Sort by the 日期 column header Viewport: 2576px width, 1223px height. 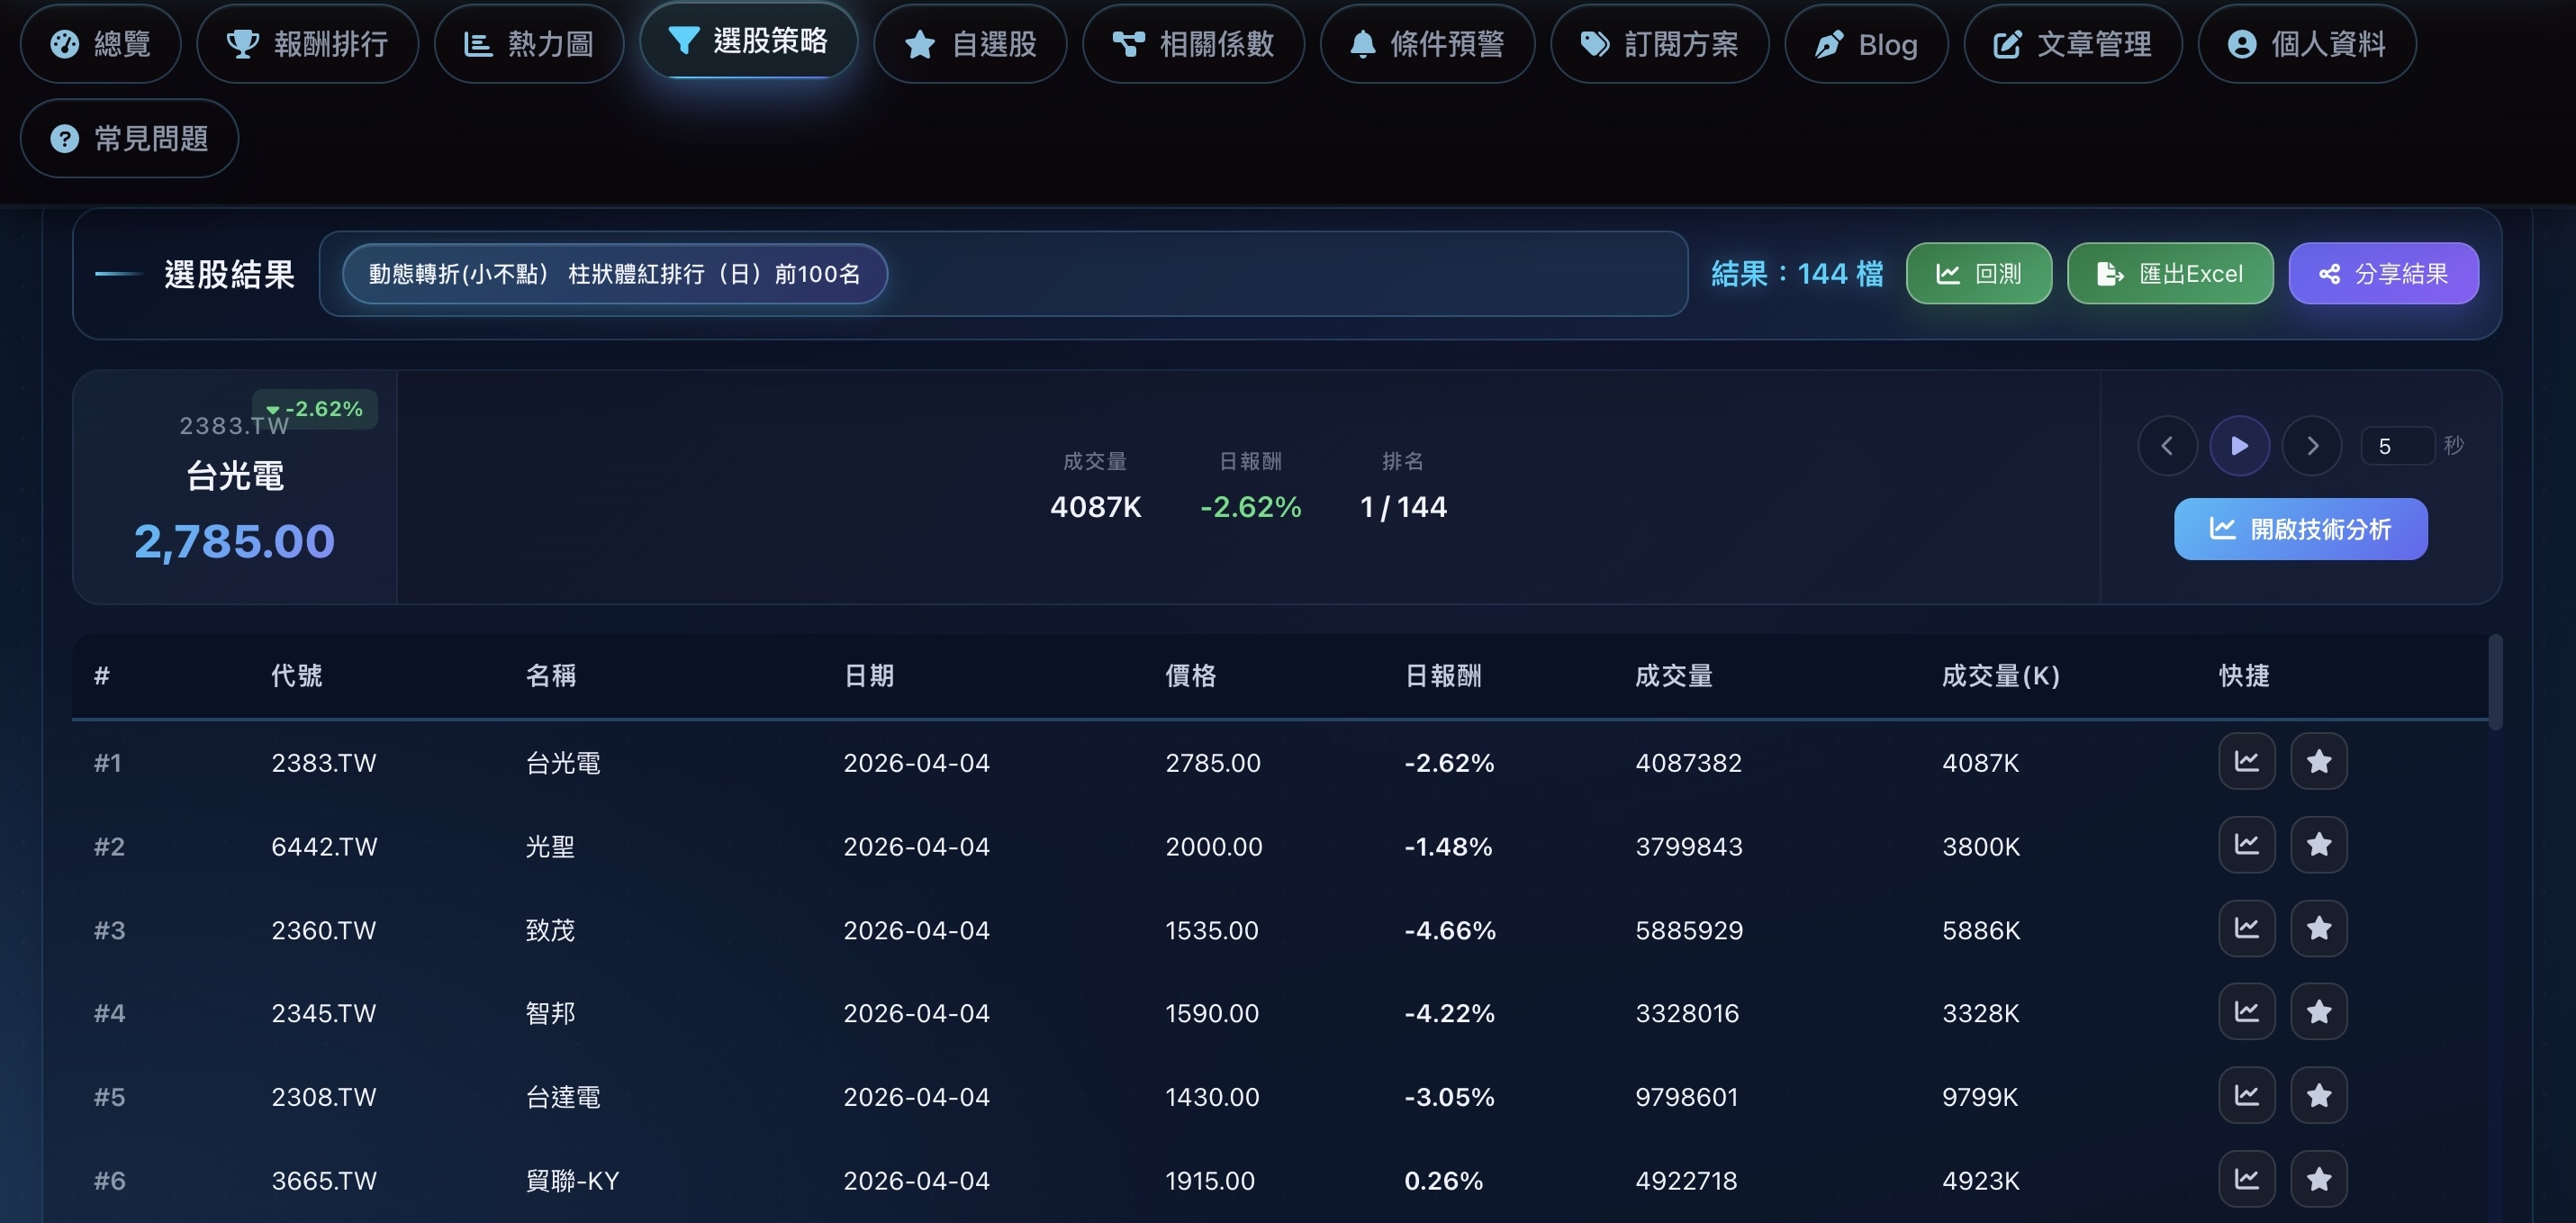click(869, 676)
